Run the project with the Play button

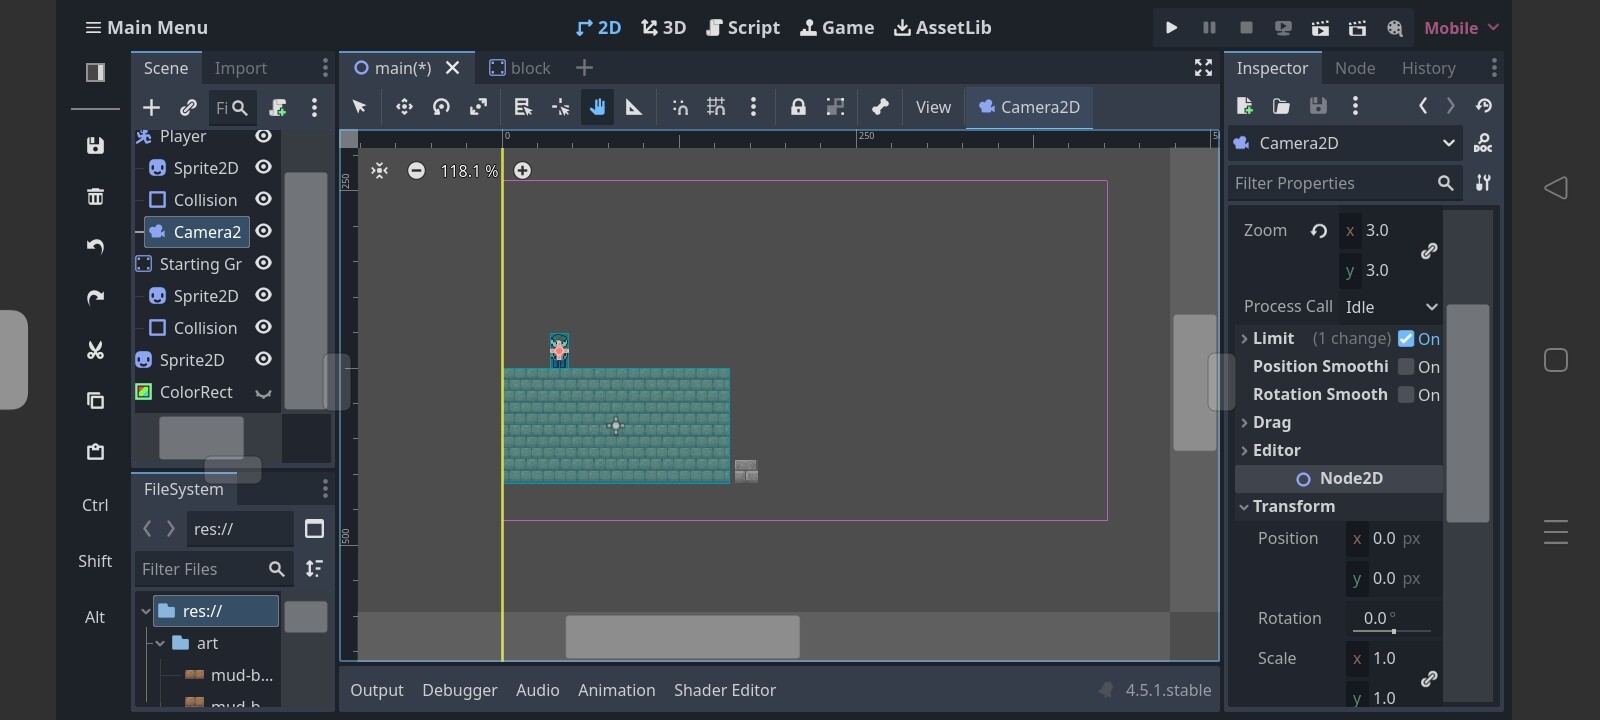[1171, 28]
